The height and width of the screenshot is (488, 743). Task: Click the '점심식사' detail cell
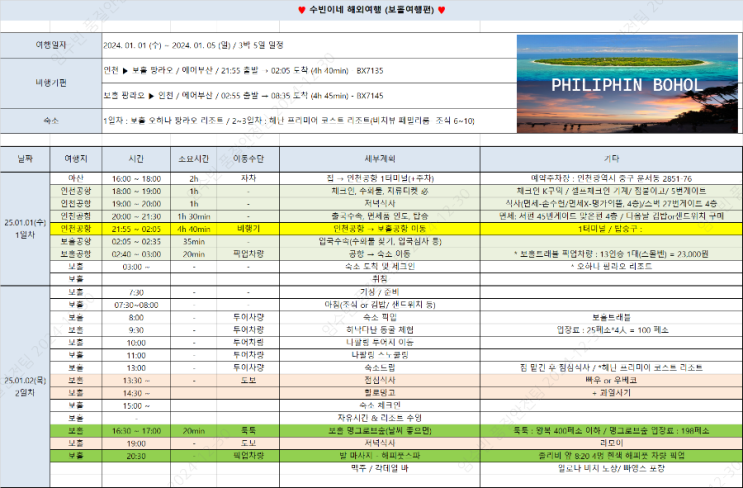pyautogui.click(x=380, y=380)
